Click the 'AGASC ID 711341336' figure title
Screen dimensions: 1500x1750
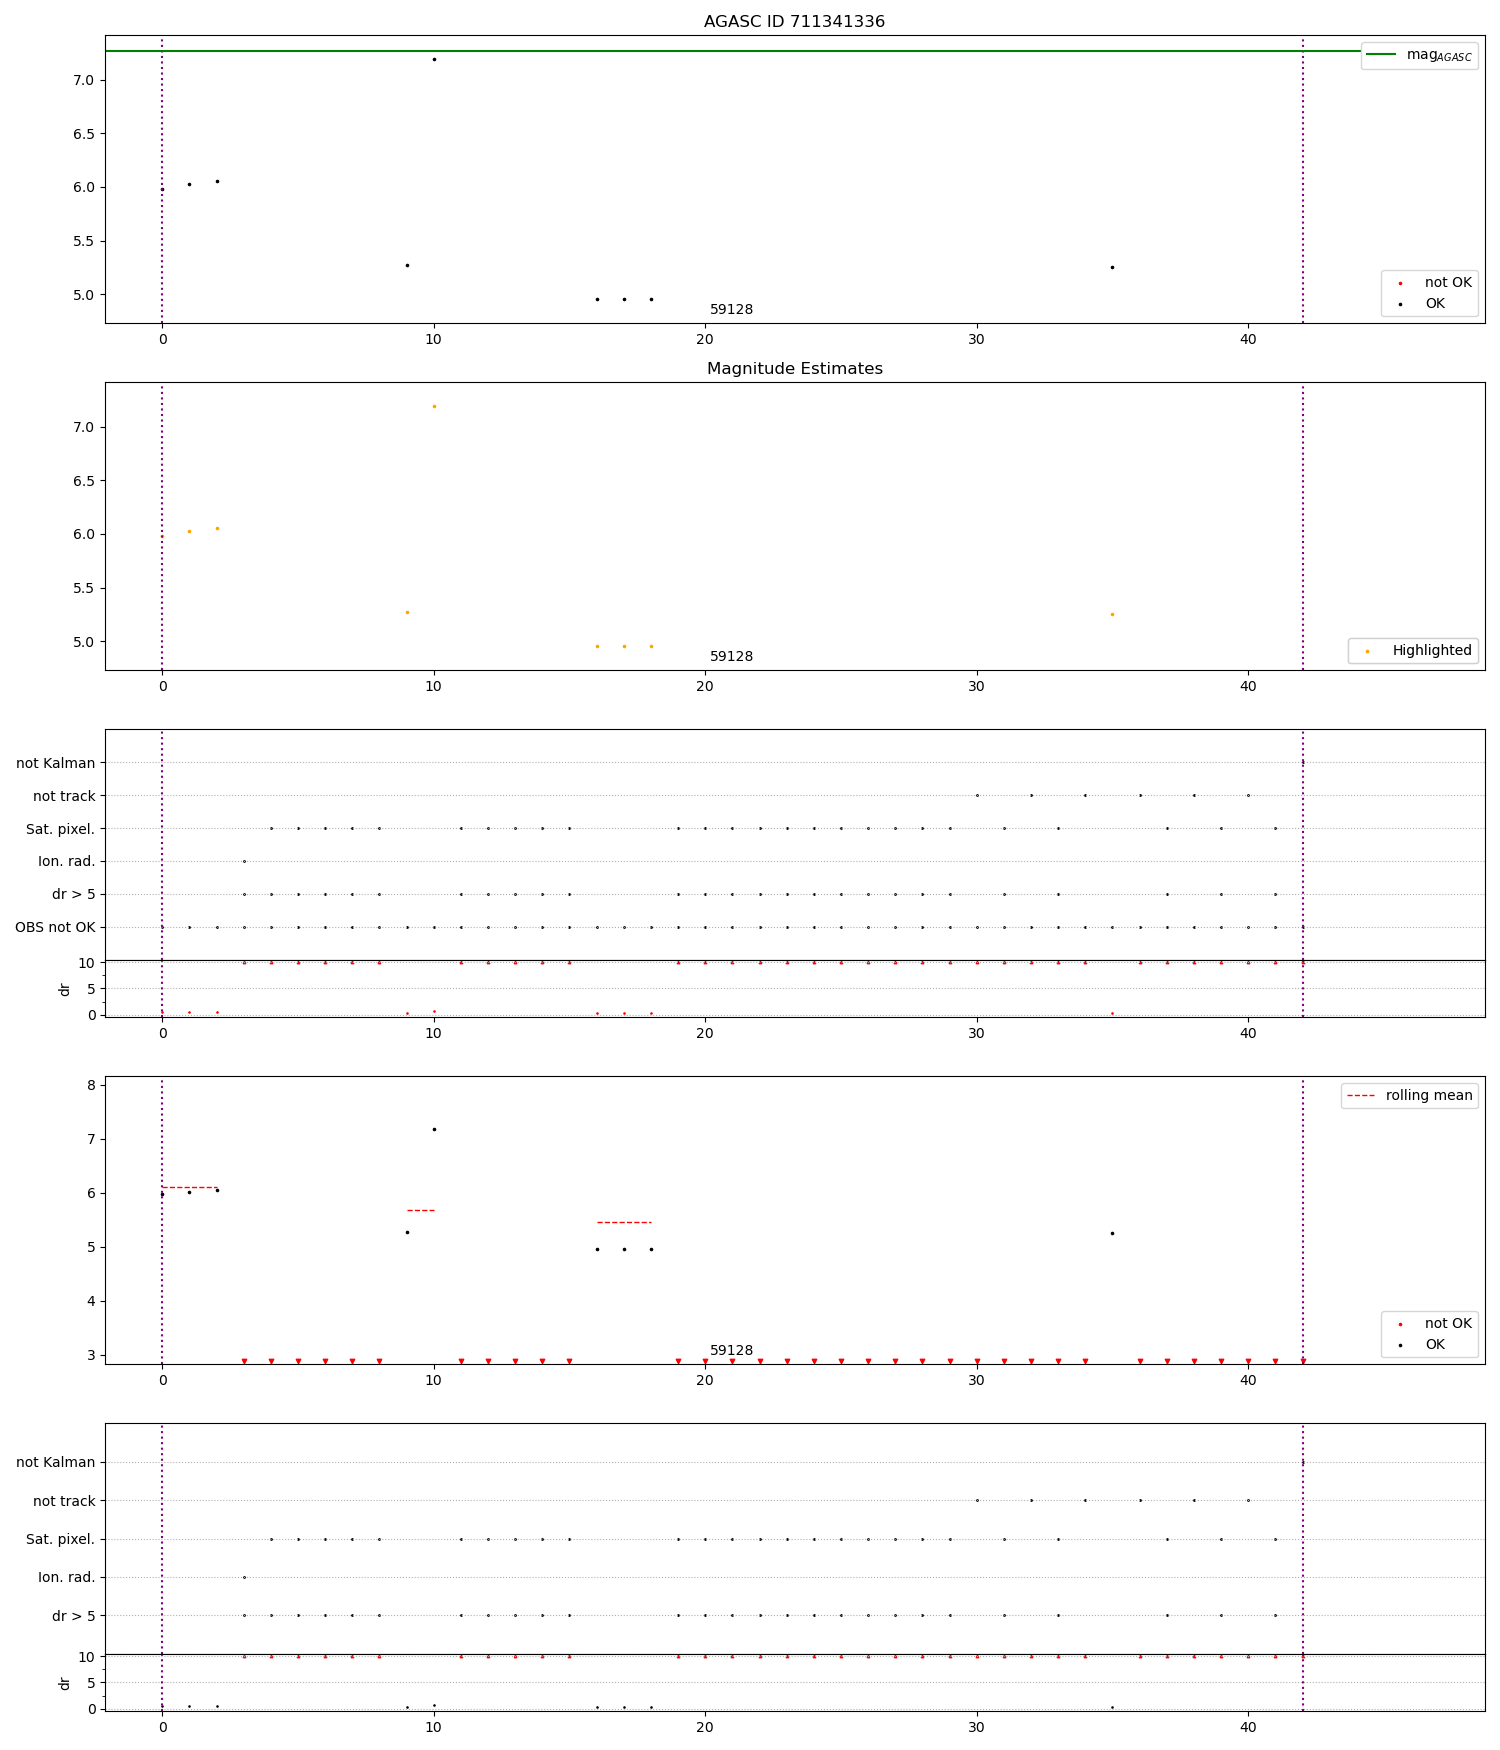tap(794, 22)
